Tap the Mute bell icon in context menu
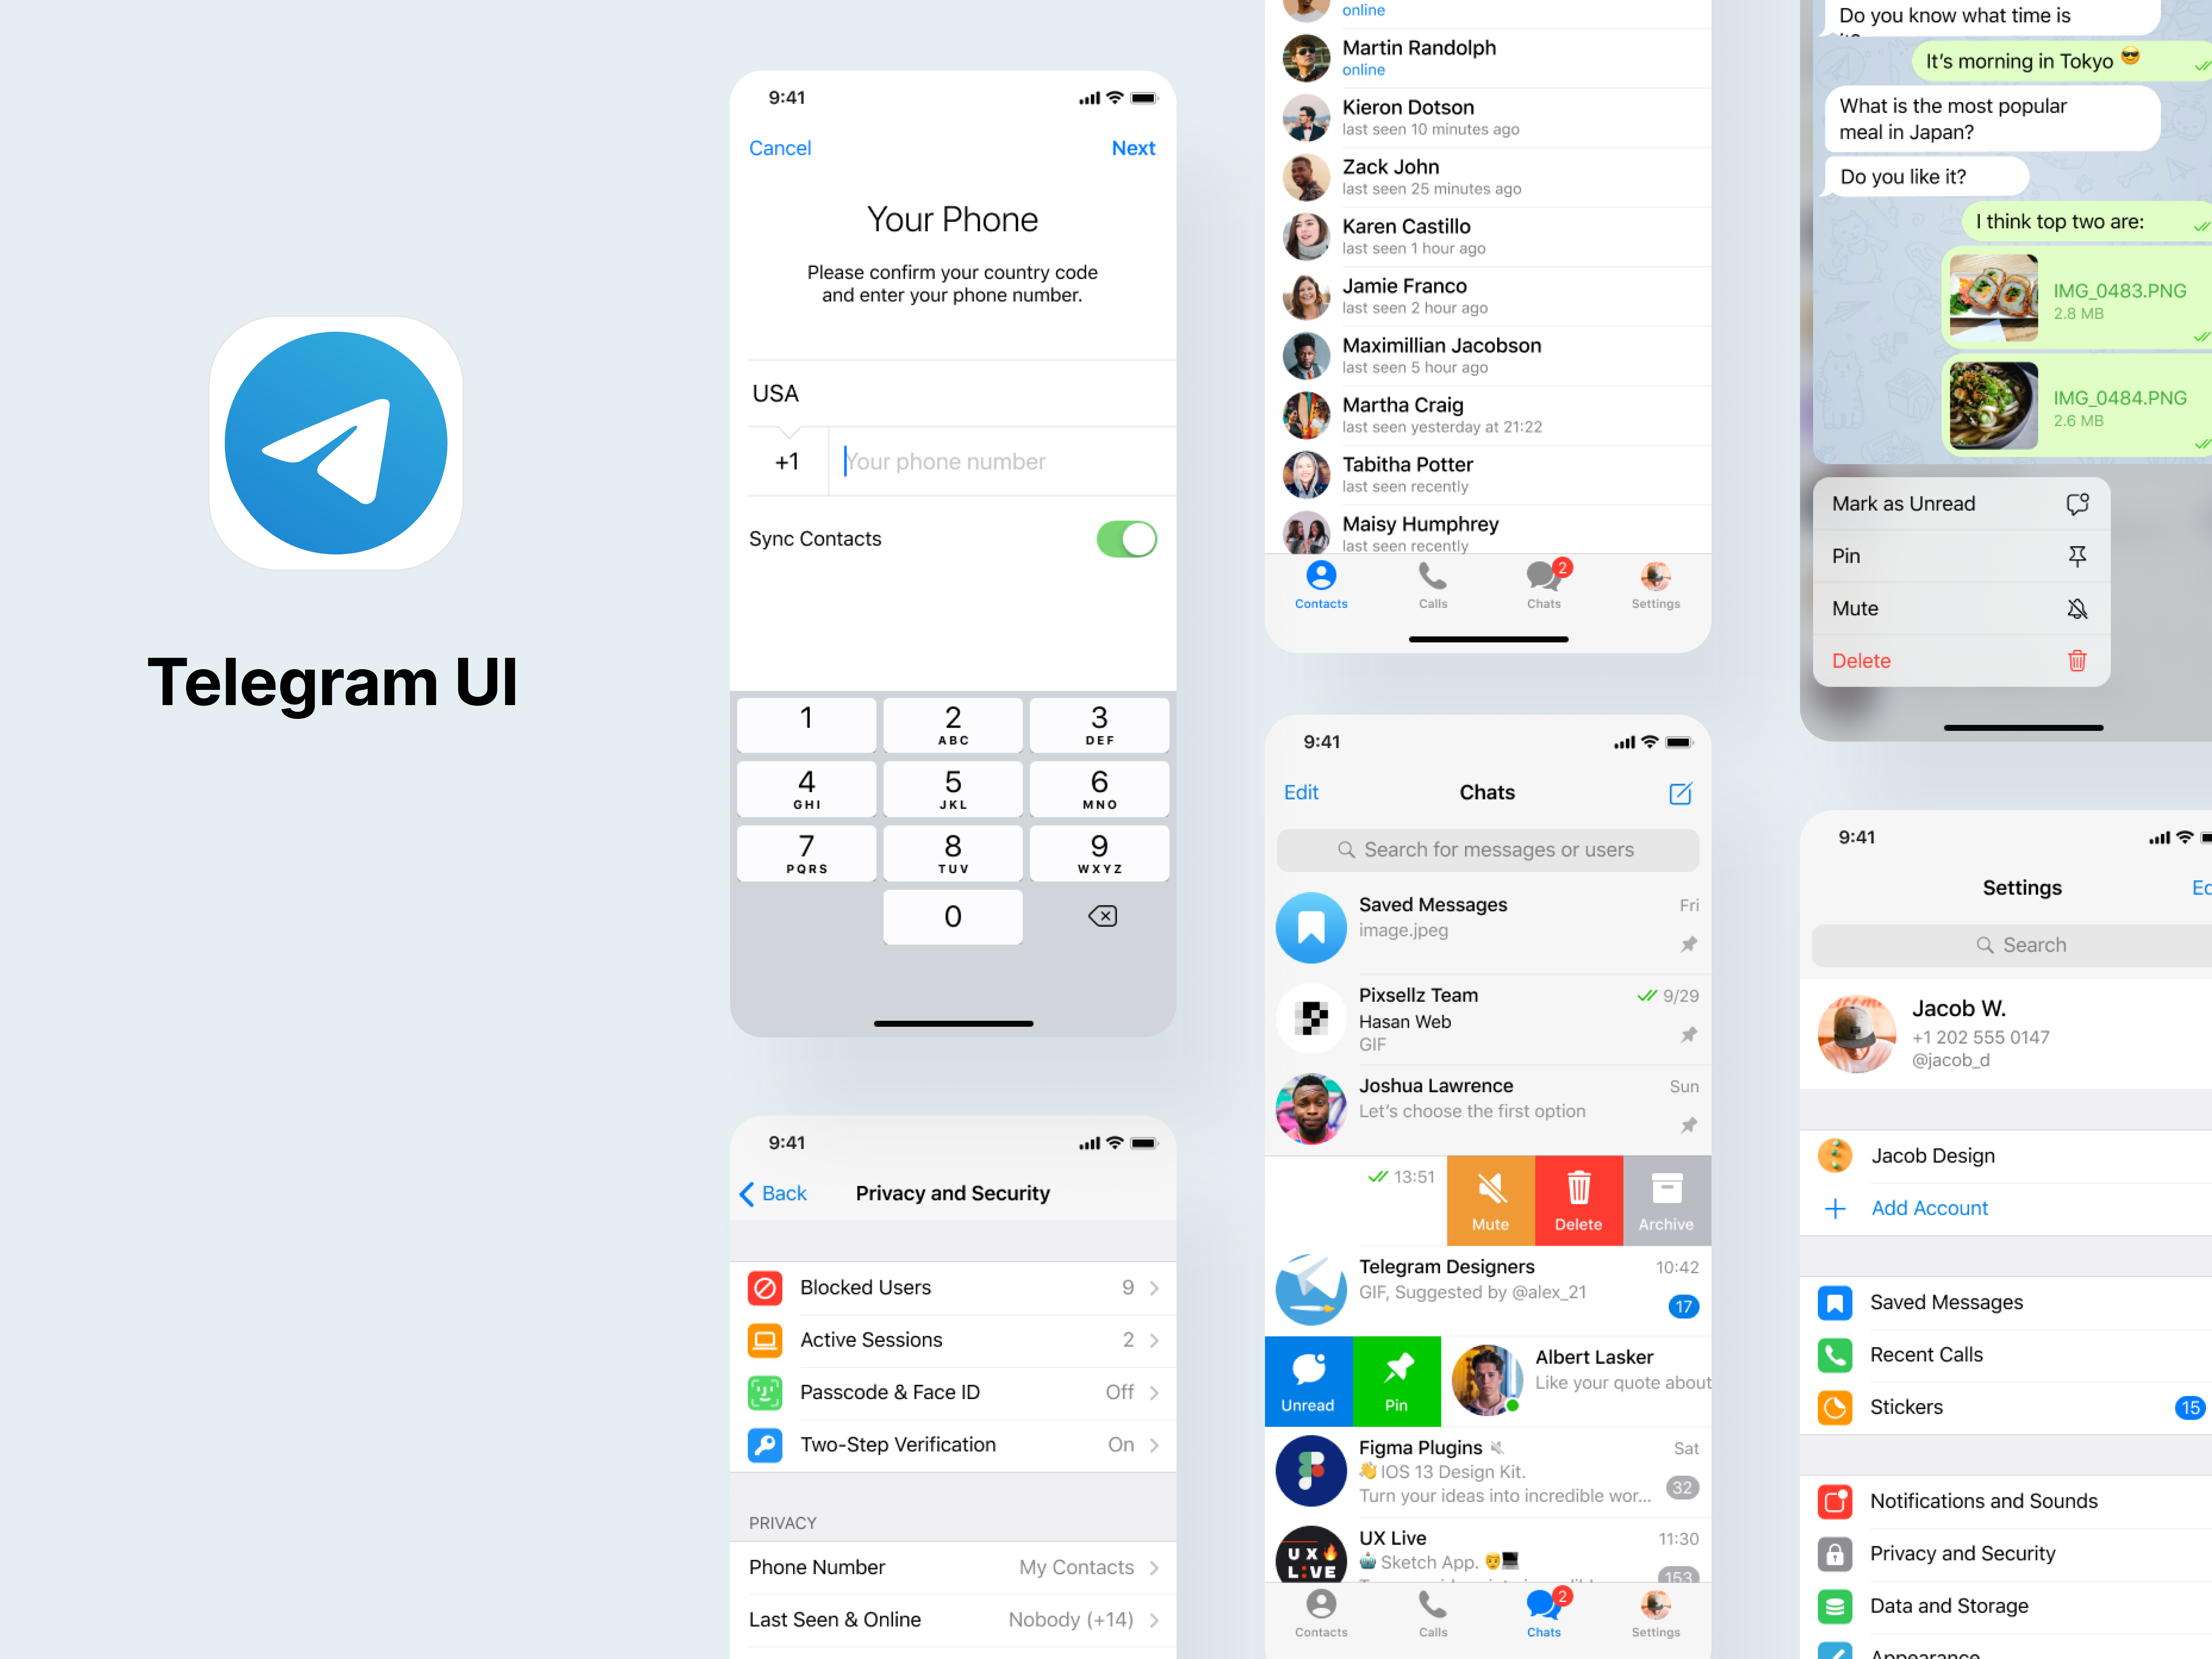This screenshot has height=1659, width=2212. click(2076, 608)
